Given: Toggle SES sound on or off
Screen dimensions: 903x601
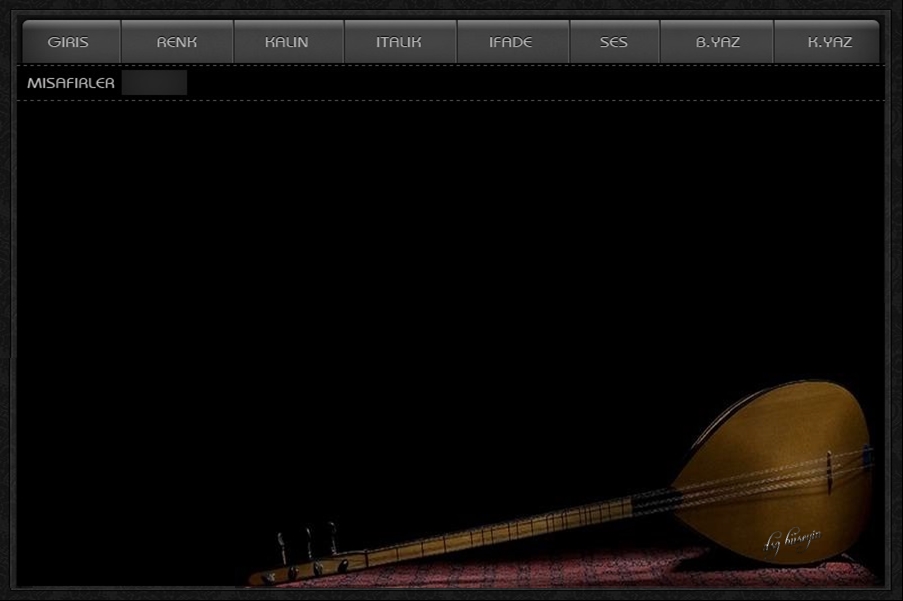Looking at the screenshot, I should 613,42.
